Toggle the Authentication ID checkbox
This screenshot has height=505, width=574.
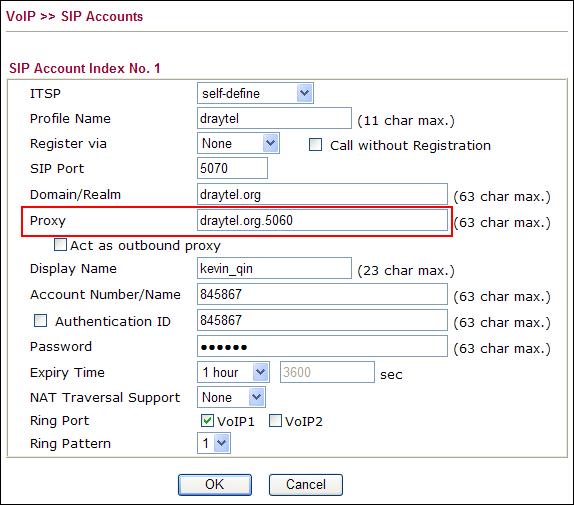[40, 321]
